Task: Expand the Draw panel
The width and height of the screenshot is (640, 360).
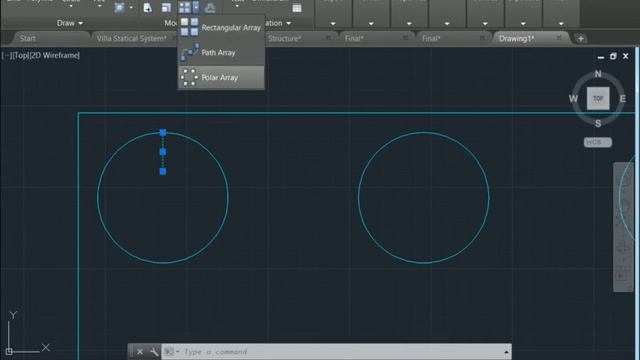Action: (x=70, y=23)
